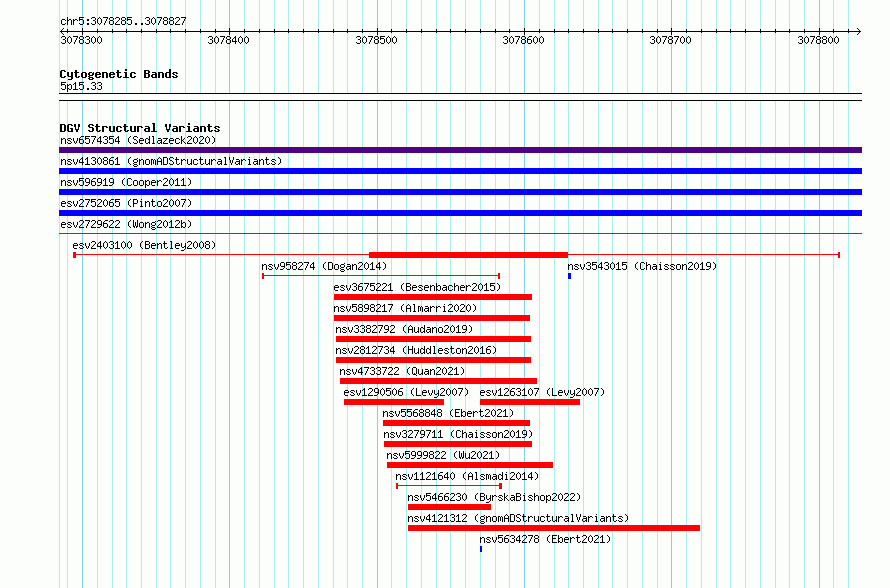Click the nsv958274 (Dogan2014) label

[x=324, y=266]
